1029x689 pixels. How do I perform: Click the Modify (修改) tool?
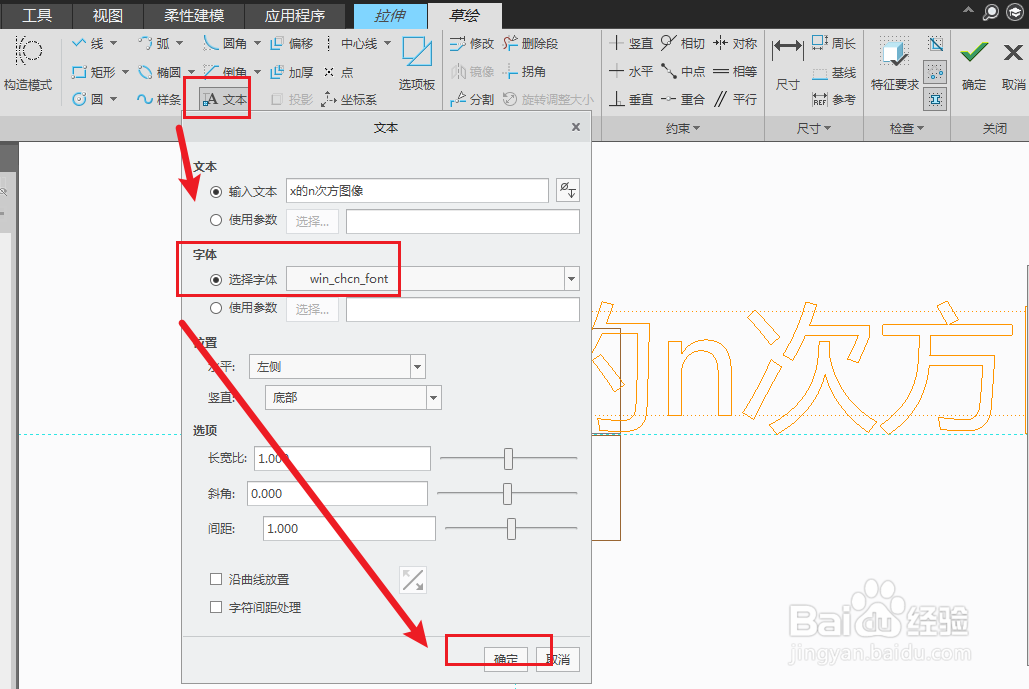point(472,43)
